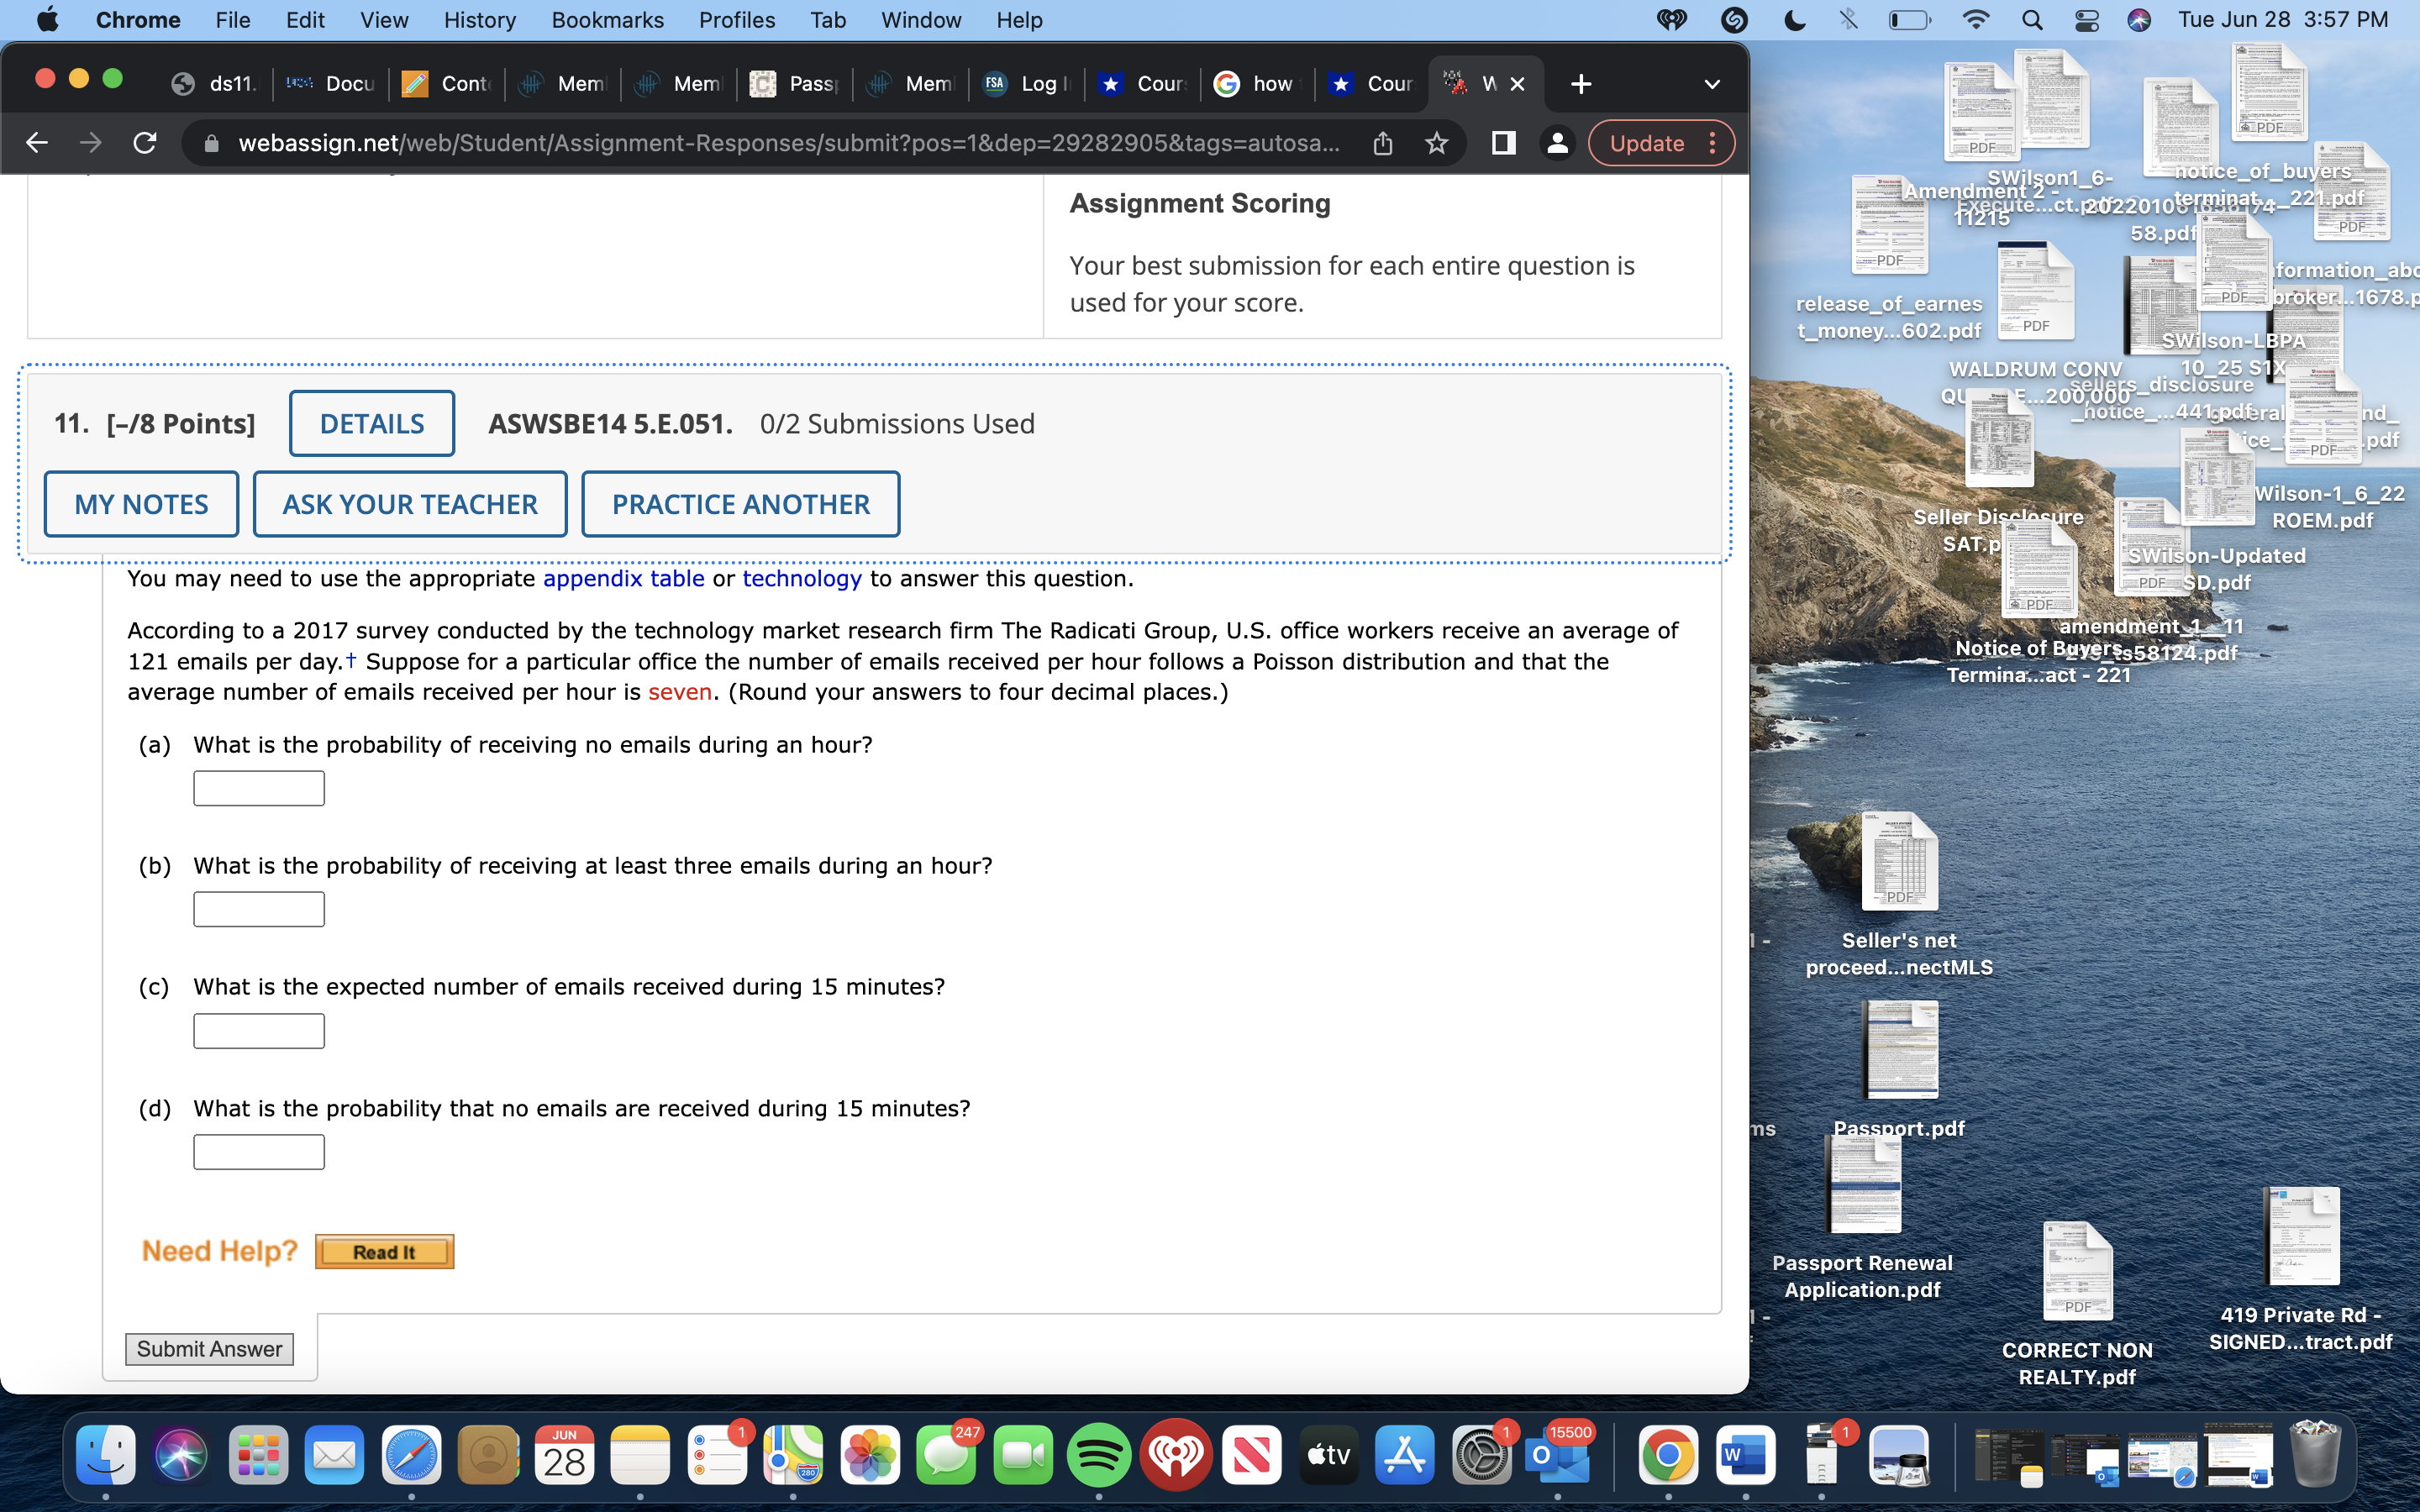Open the Bookmarks menu
Image resolution: width=2420 pixels, height=1512 pixels.
[608, 19]
